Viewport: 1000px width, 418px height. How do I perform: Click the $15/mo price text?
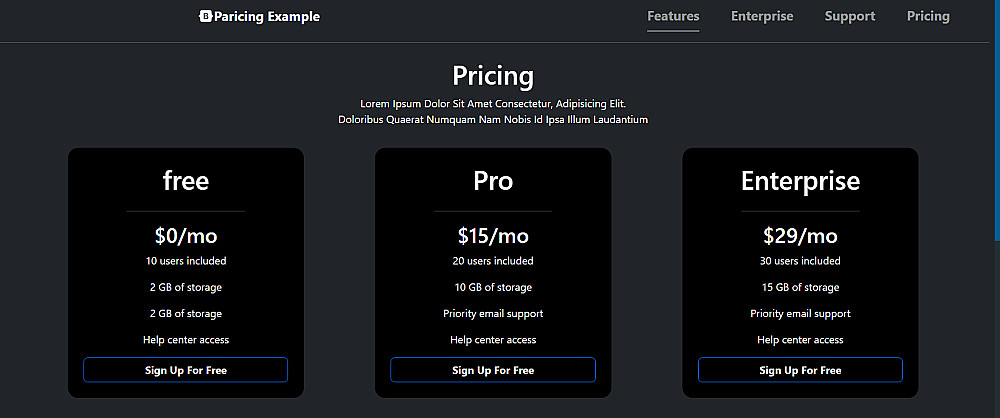[493, 236]
